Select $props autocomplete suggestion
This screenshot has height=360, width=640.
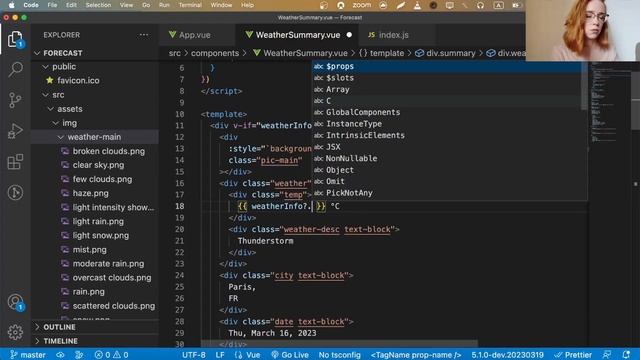448,67
